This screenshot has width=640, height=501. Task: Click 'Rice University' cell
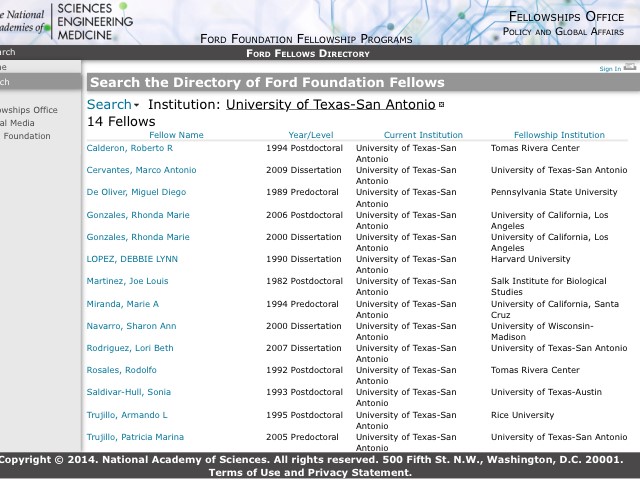pyautogui.click(x=522, y=415)
